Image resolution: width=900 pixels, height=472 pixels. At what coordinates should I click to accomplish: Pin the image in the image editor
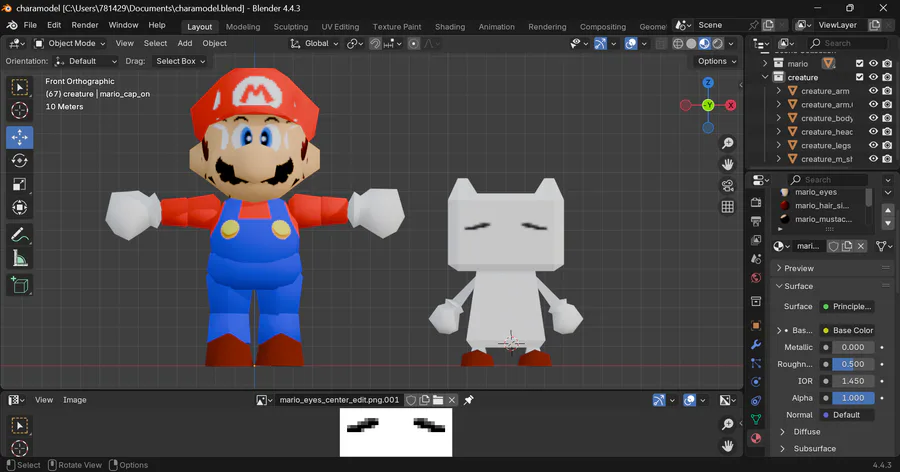[468, 400]
